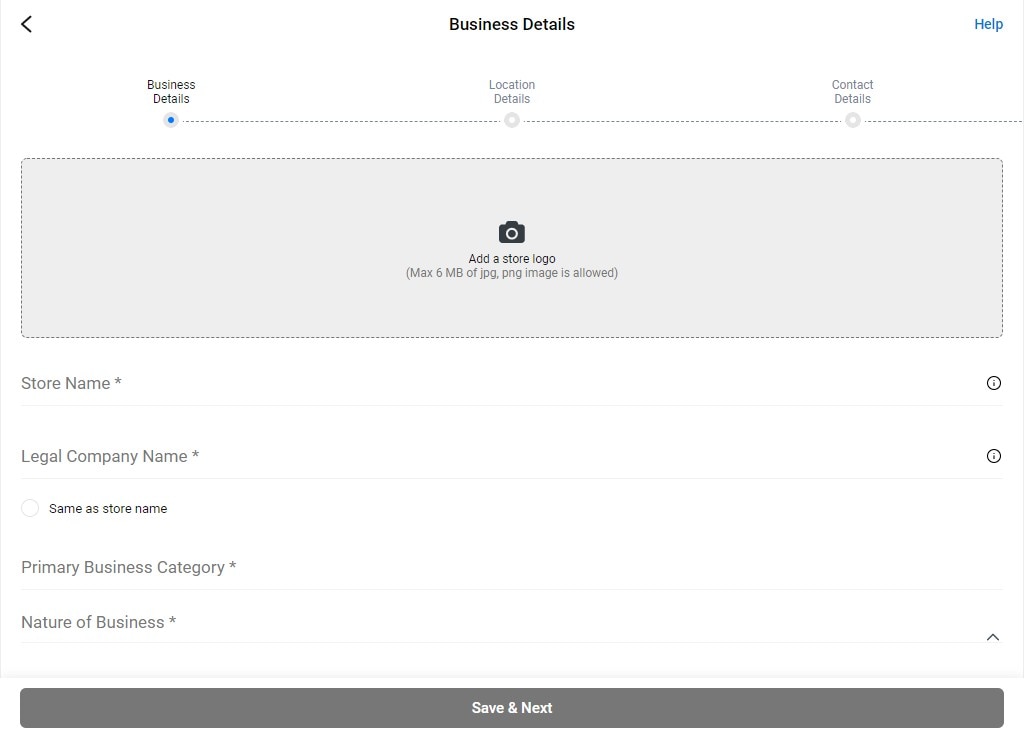The height and width of the screenshot is (739, 1024).
Task: Click the Legal Company Name input field
Action: pos(400,456)
